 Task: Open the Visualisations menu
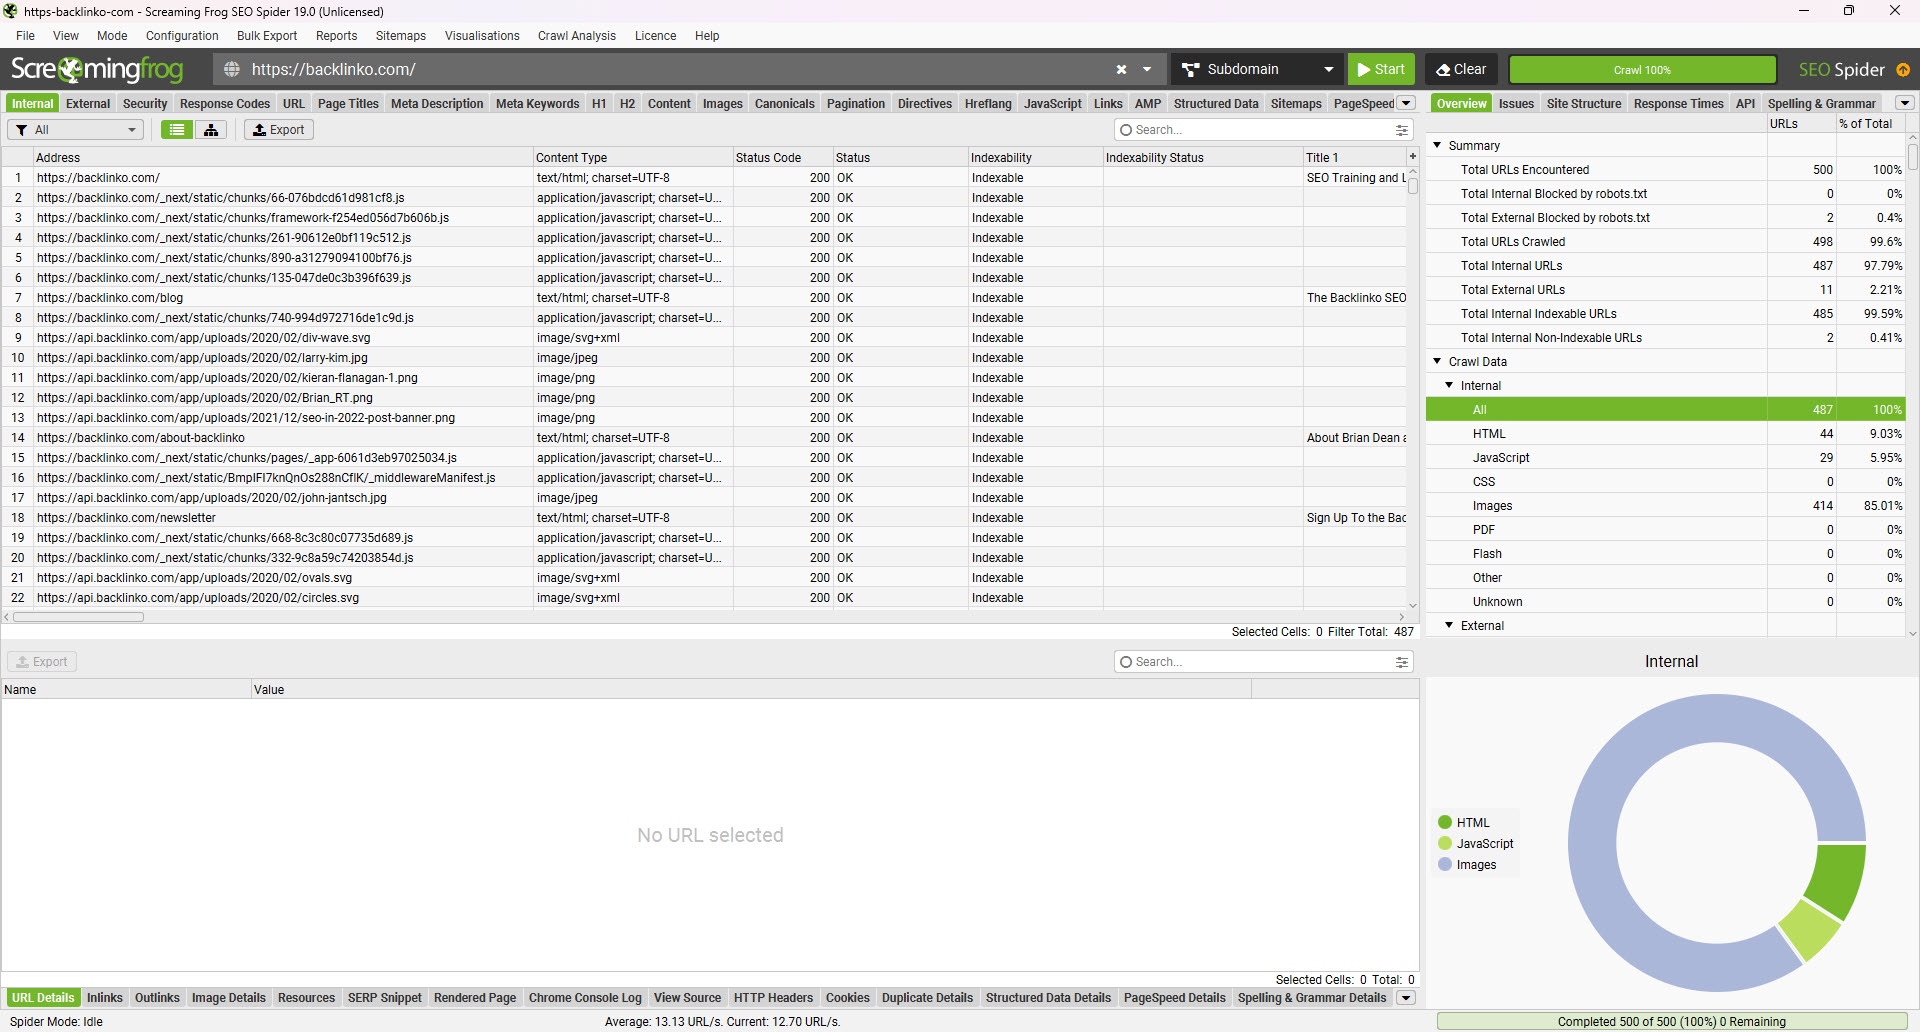482,36
